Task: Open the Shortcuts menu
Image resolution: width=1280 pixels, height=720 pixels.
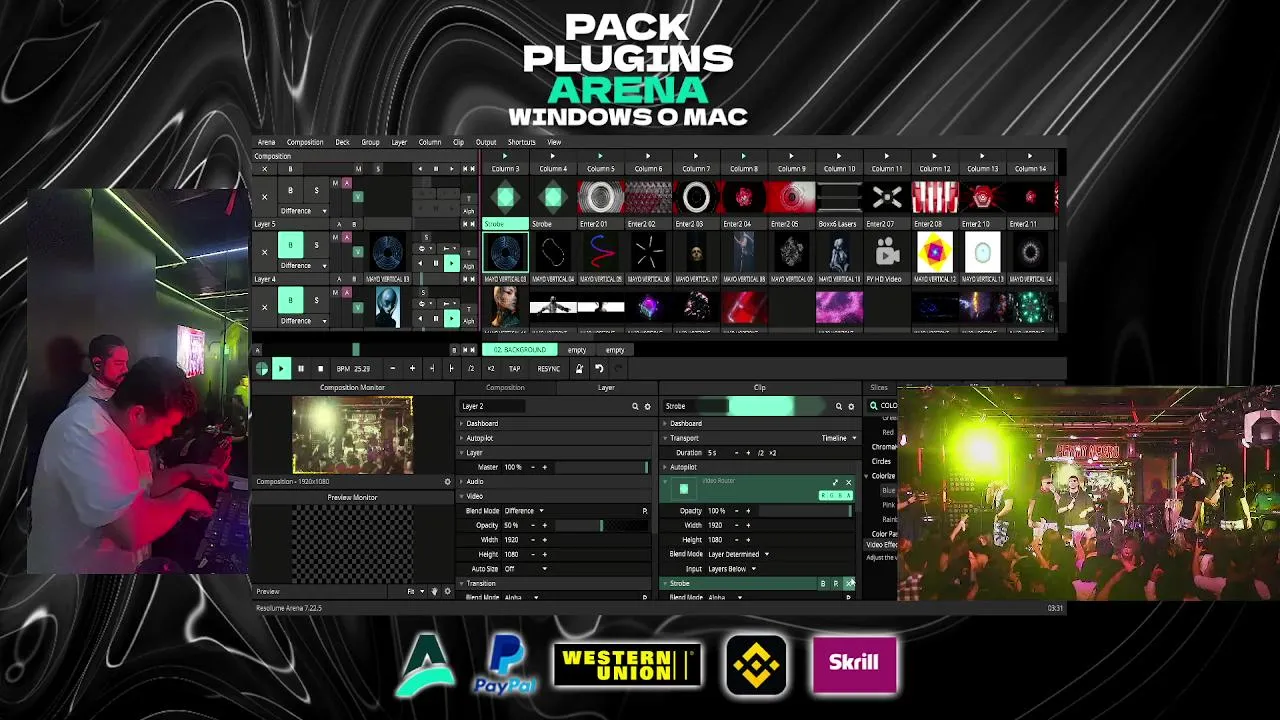Action: [x=521, y=142]
